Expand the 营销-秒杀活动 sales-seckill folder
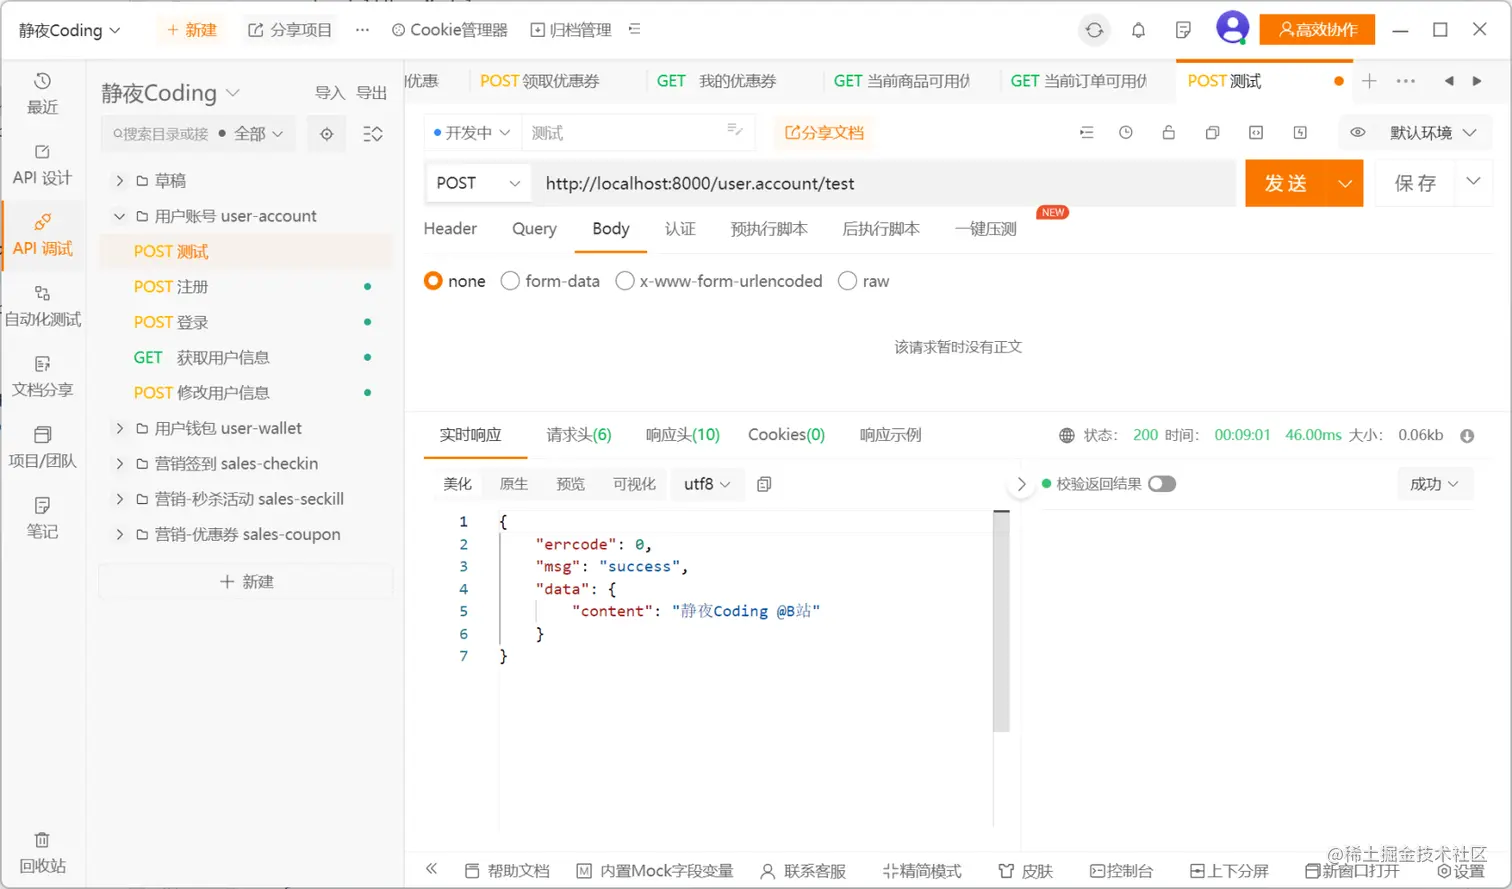The image size is (1512, 889). coord(119,499)
